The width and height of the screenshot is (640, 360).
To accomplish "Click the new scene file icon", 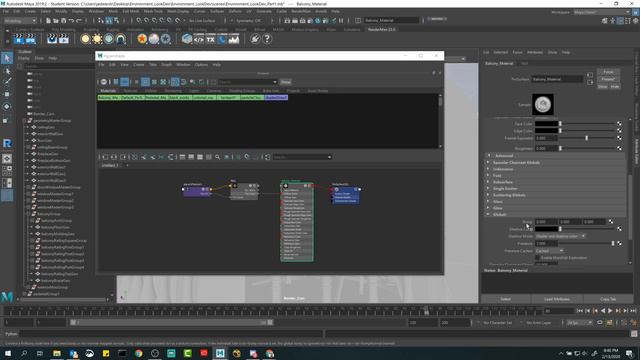I will 48,20.
